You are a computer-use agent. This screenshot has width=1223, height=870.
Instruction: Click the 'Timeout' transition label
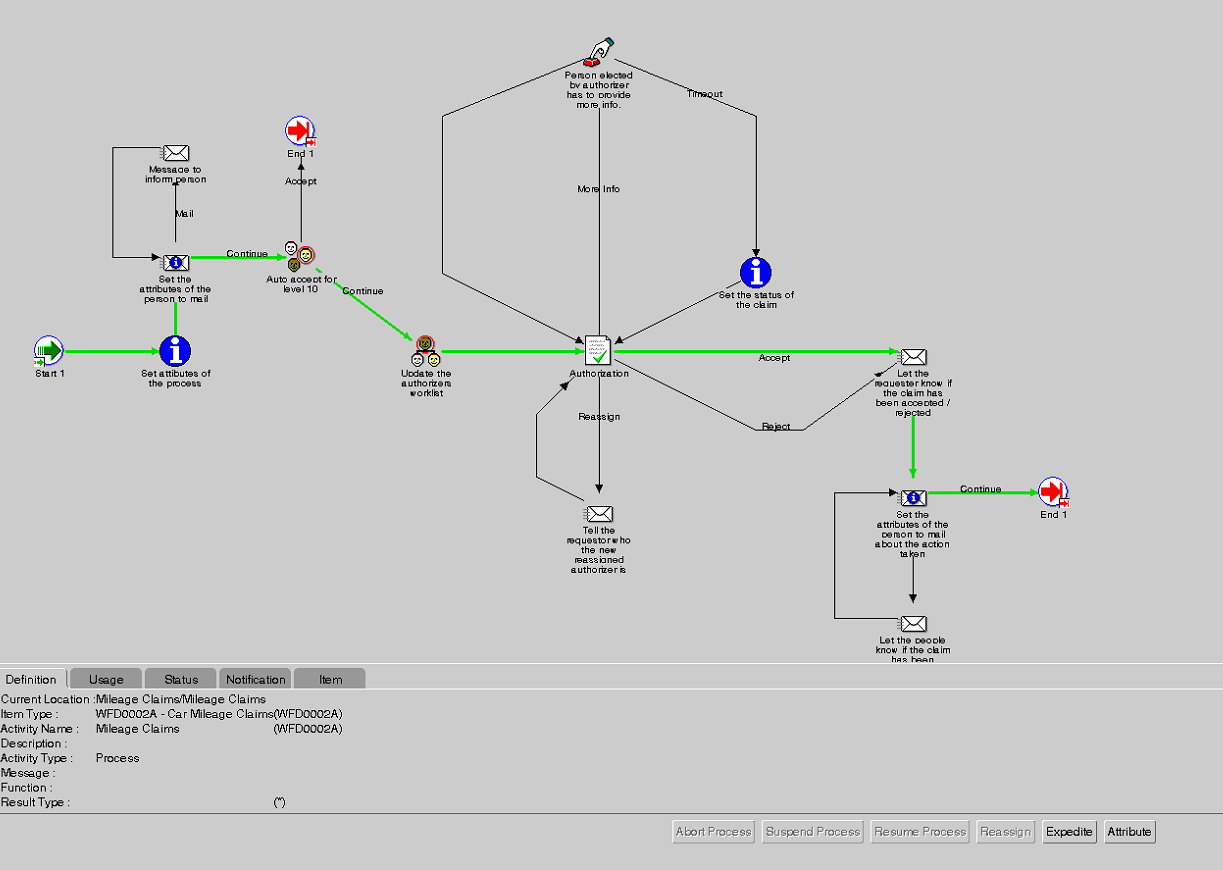(704, 94)
